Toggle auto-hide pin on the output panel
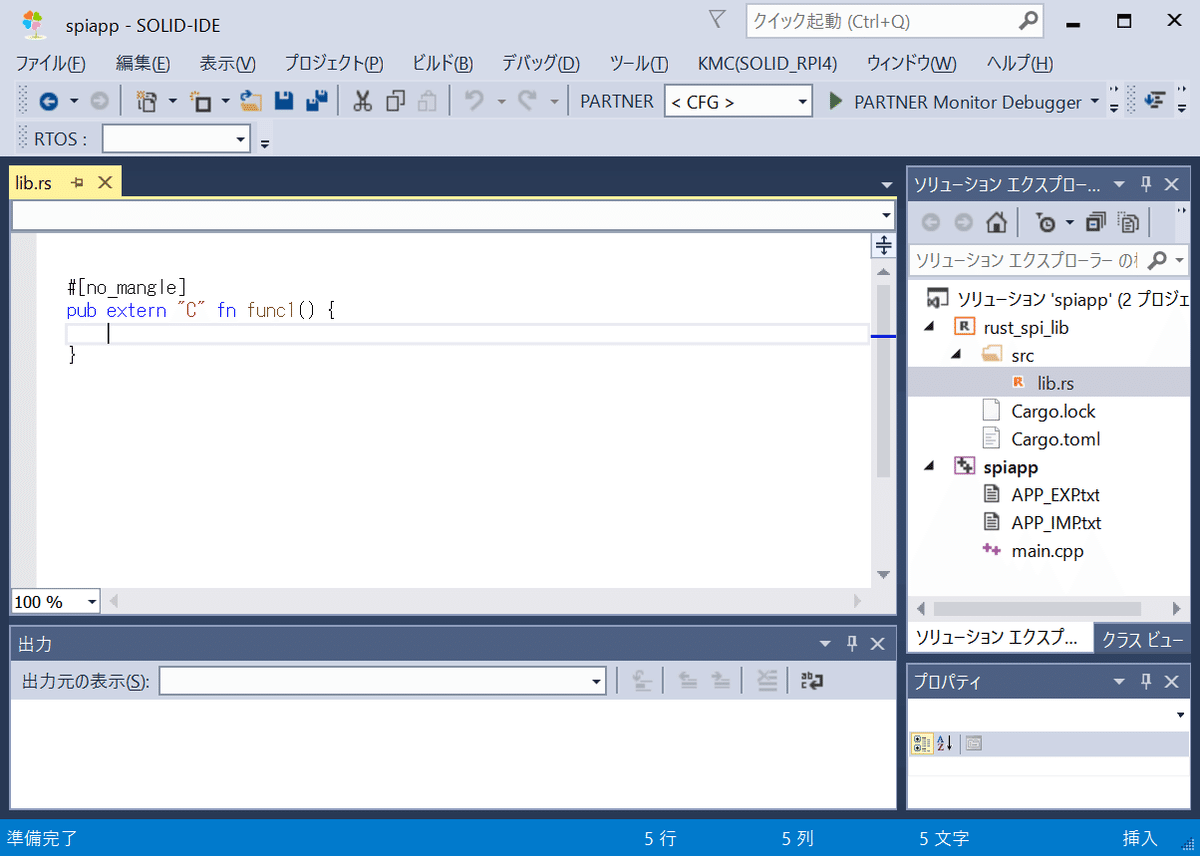 tap(852, 644)
